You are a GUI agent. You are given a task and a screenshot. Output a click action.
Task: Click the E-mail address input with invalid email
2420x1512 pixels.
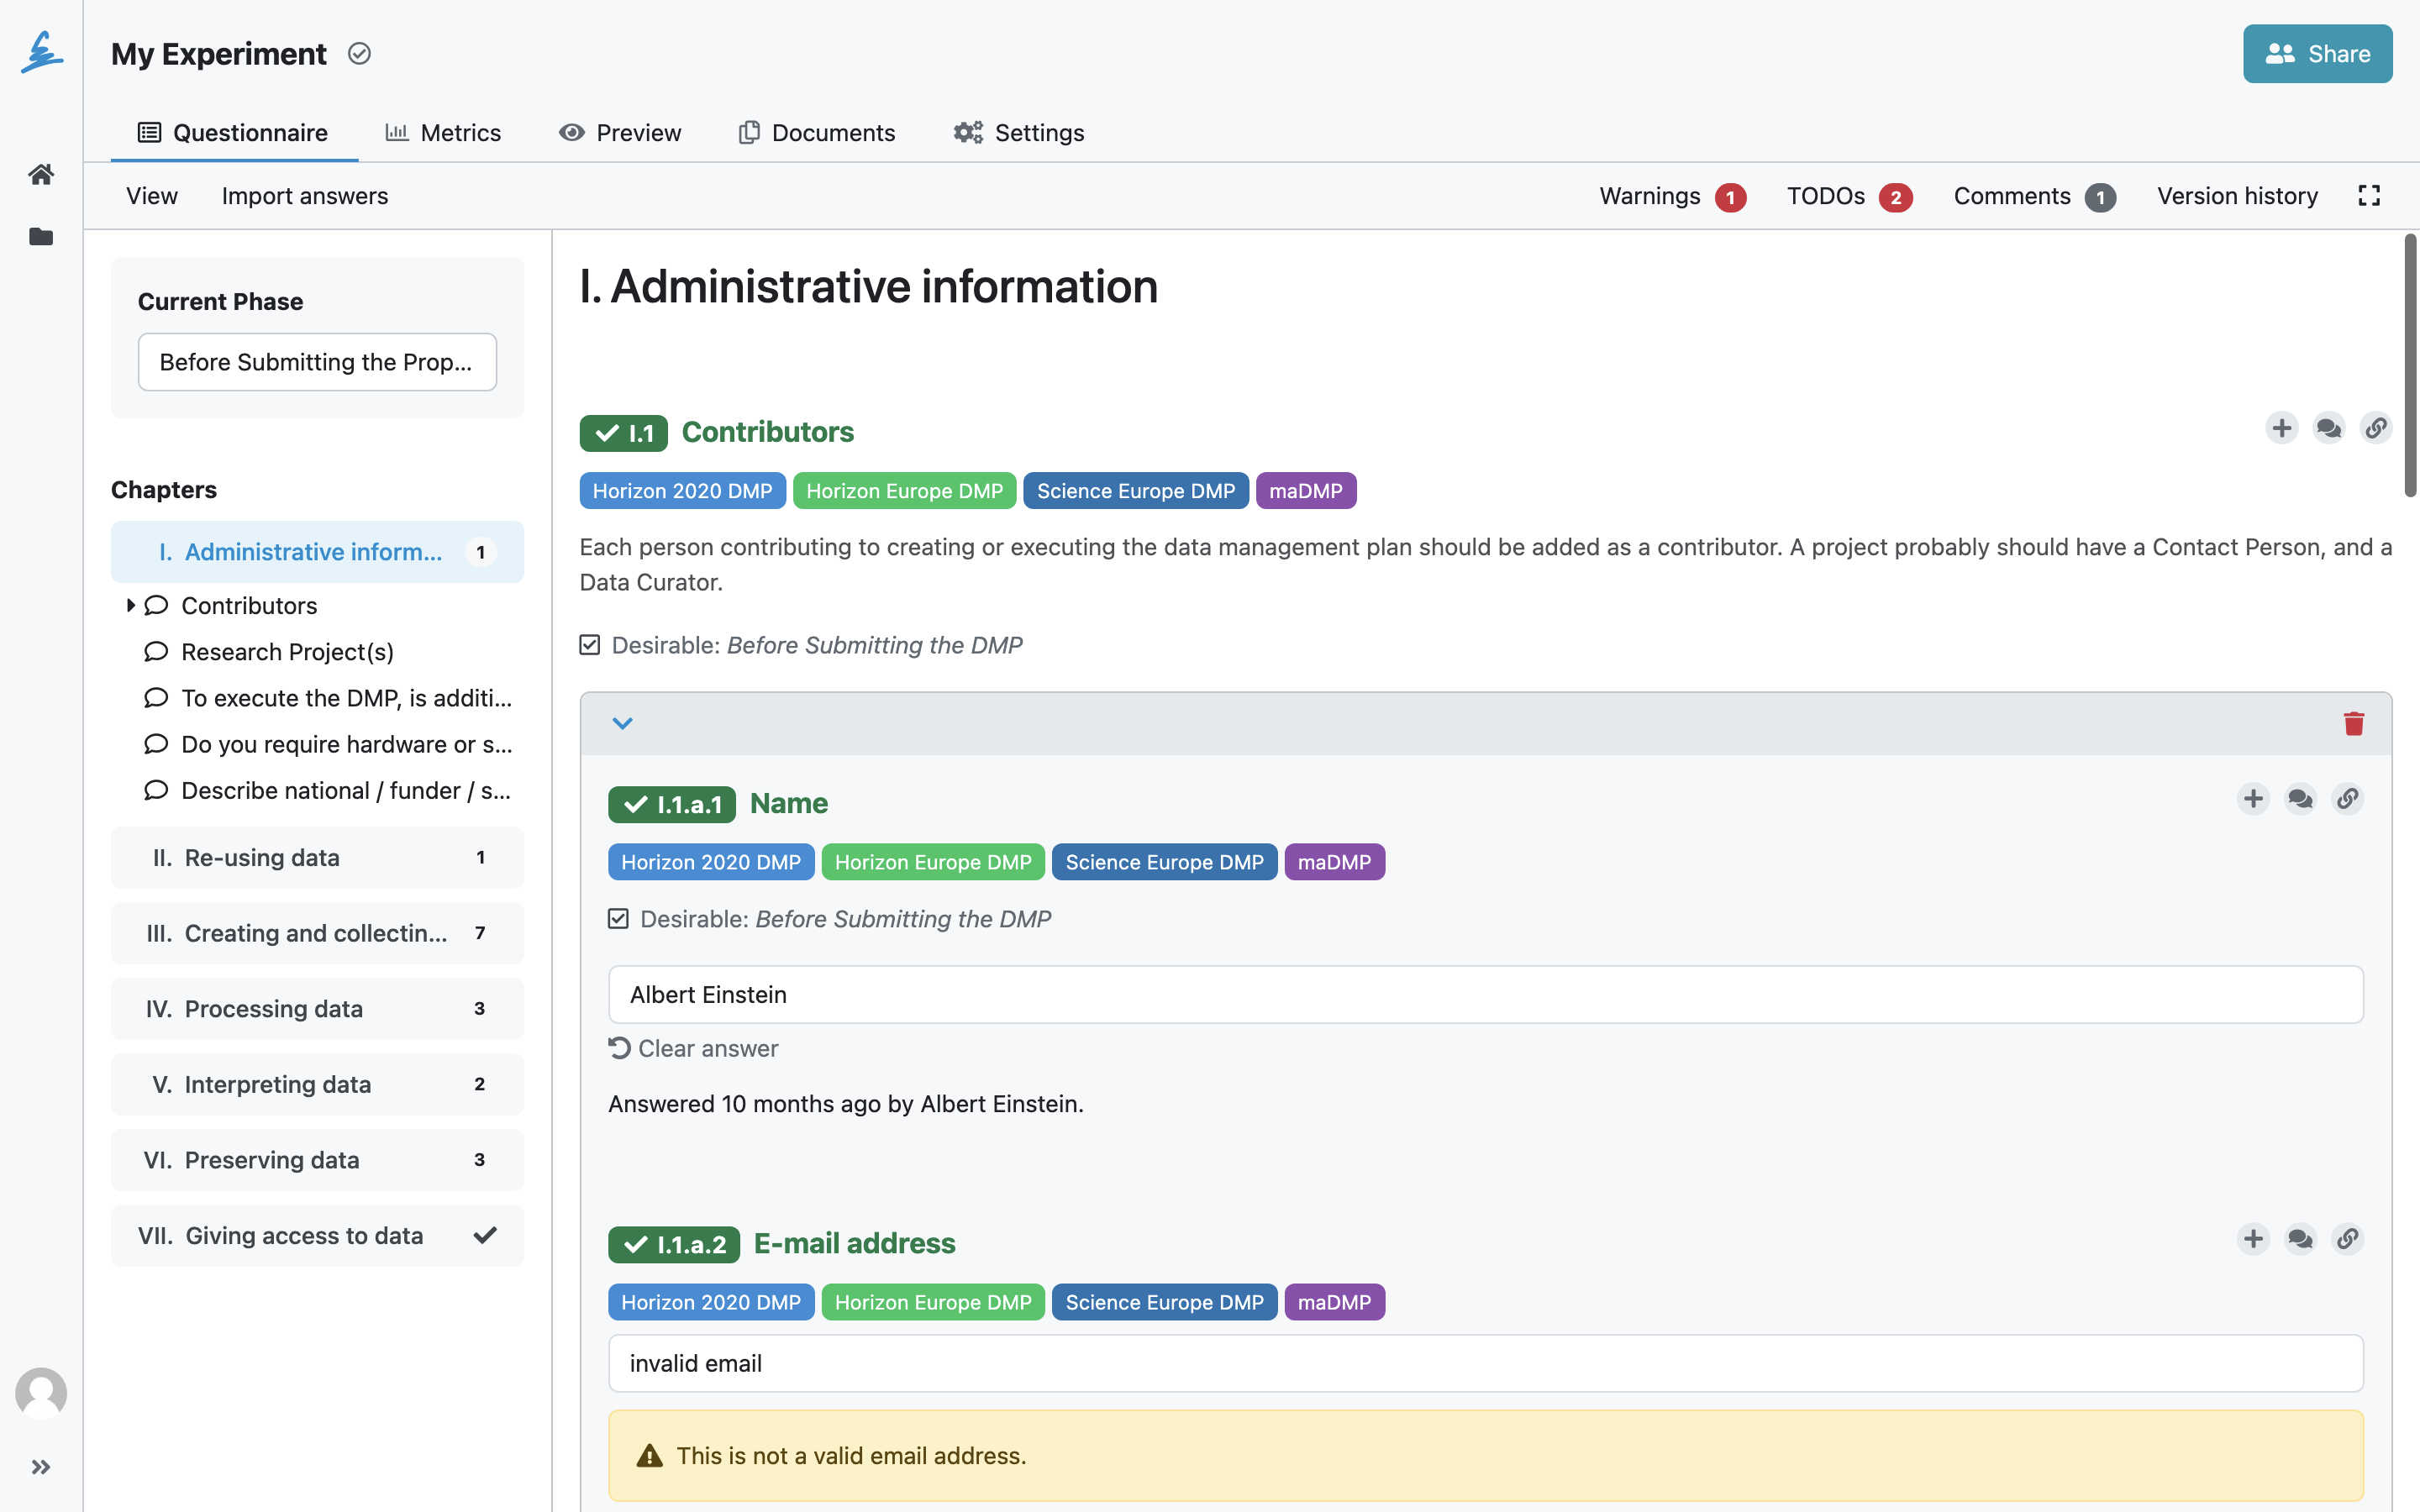(1485, 1363)
